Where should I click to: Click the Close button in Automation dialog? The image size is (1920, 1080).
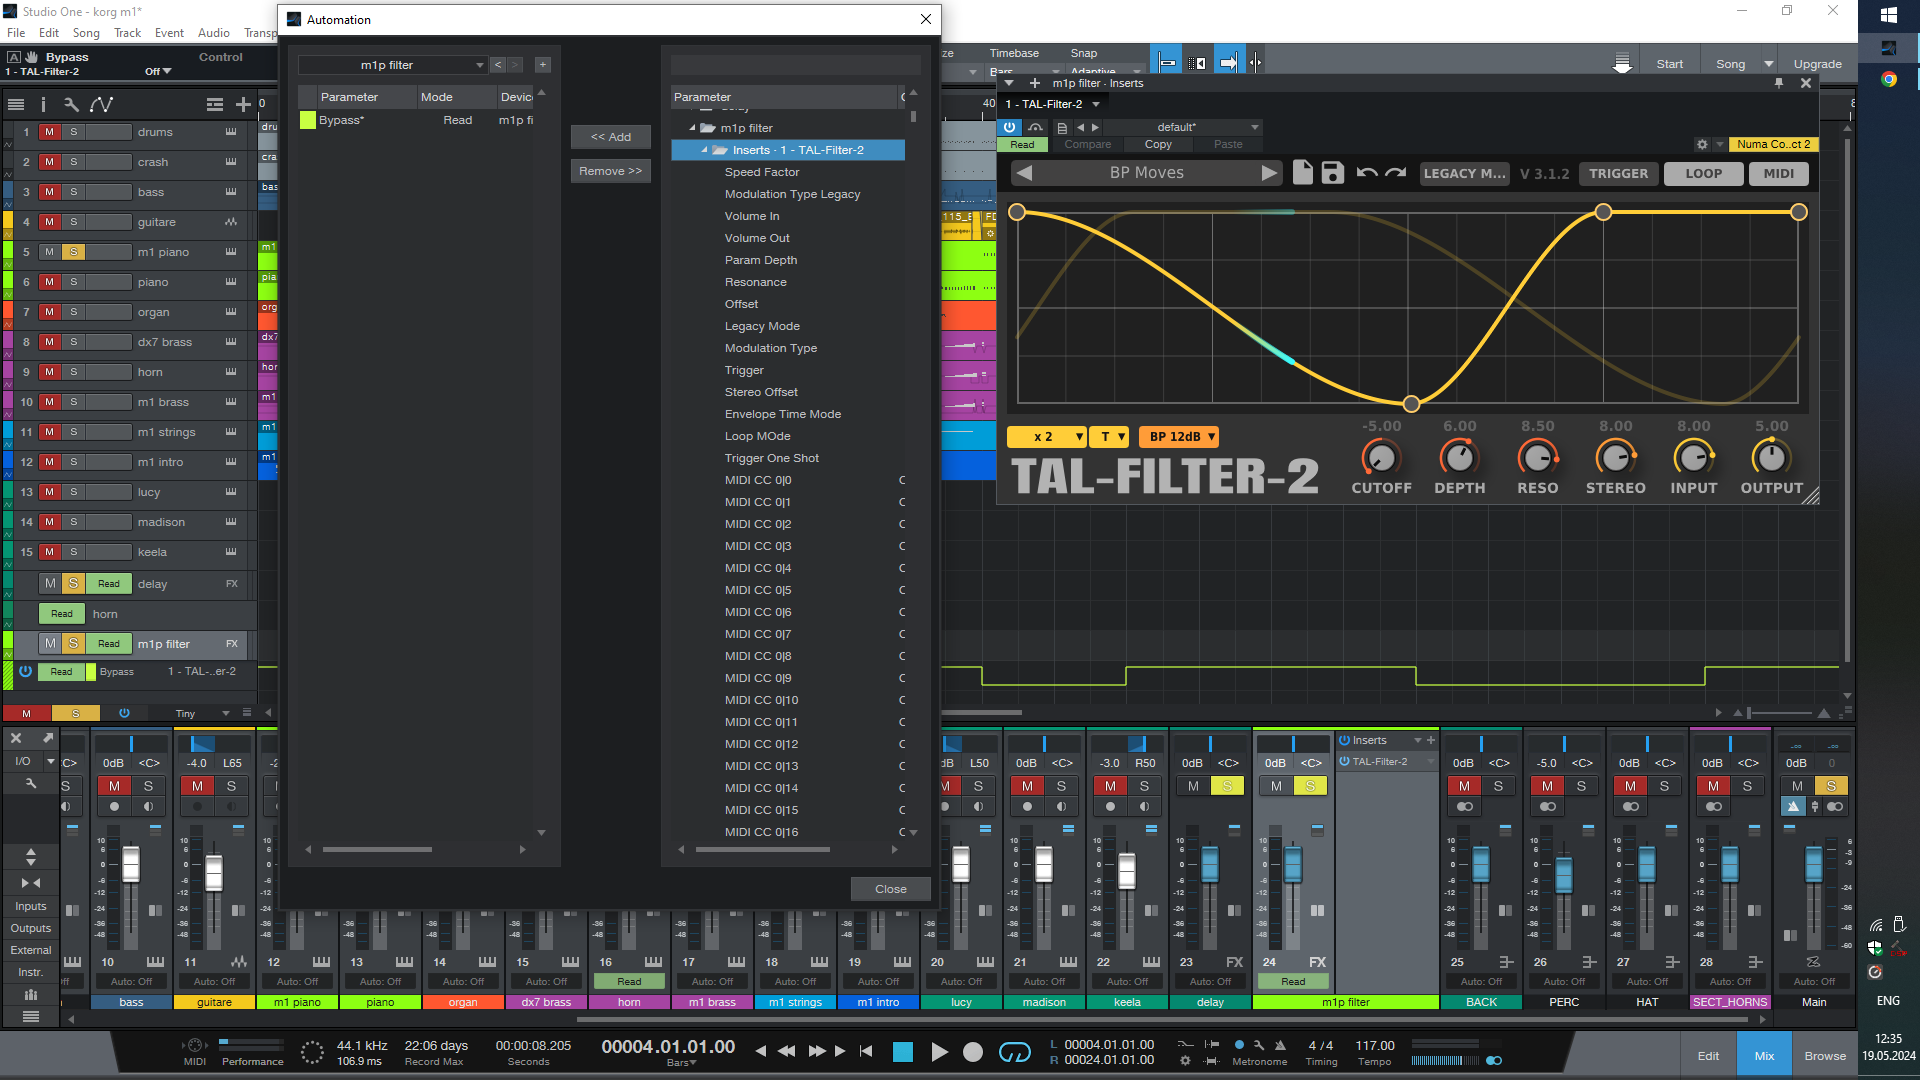[890, 889]
